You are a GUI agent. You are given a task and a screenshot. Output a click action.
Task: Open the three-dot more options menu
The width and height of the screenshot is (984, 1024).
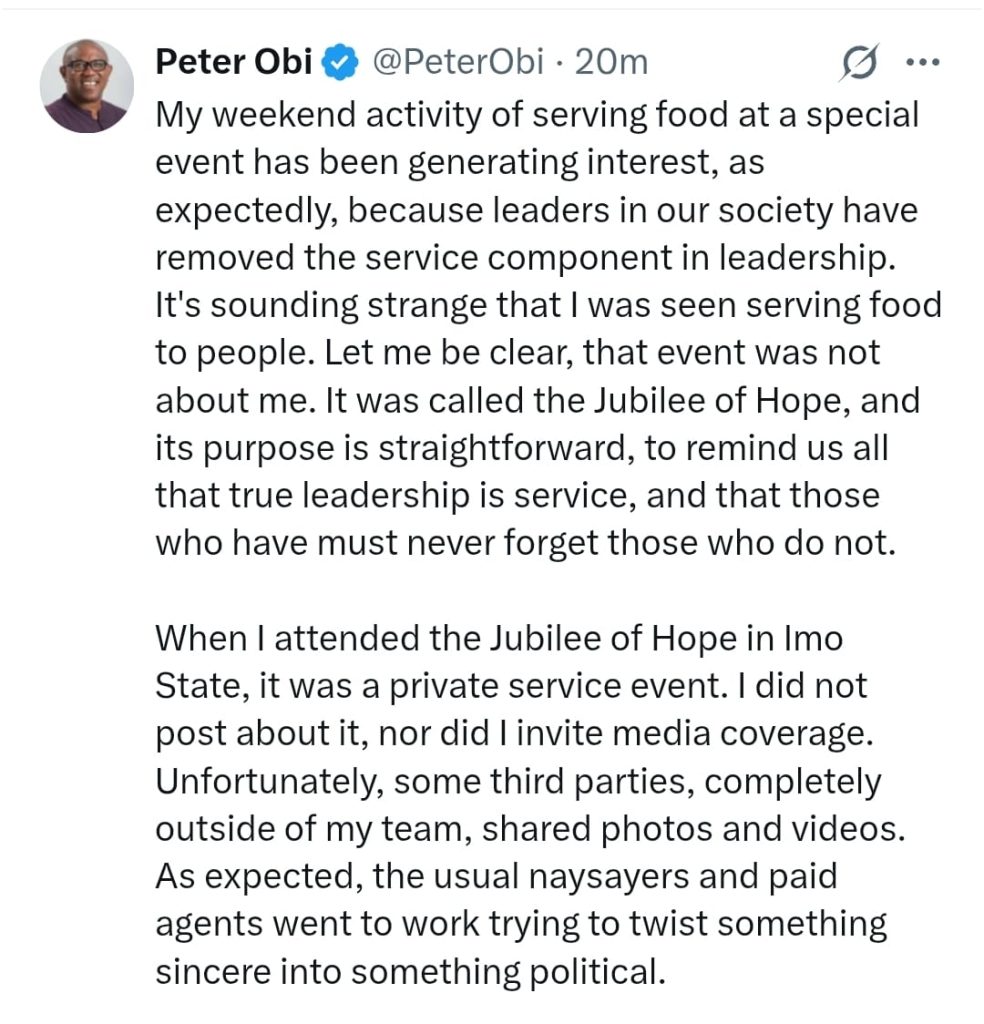[x=923, y=63]
